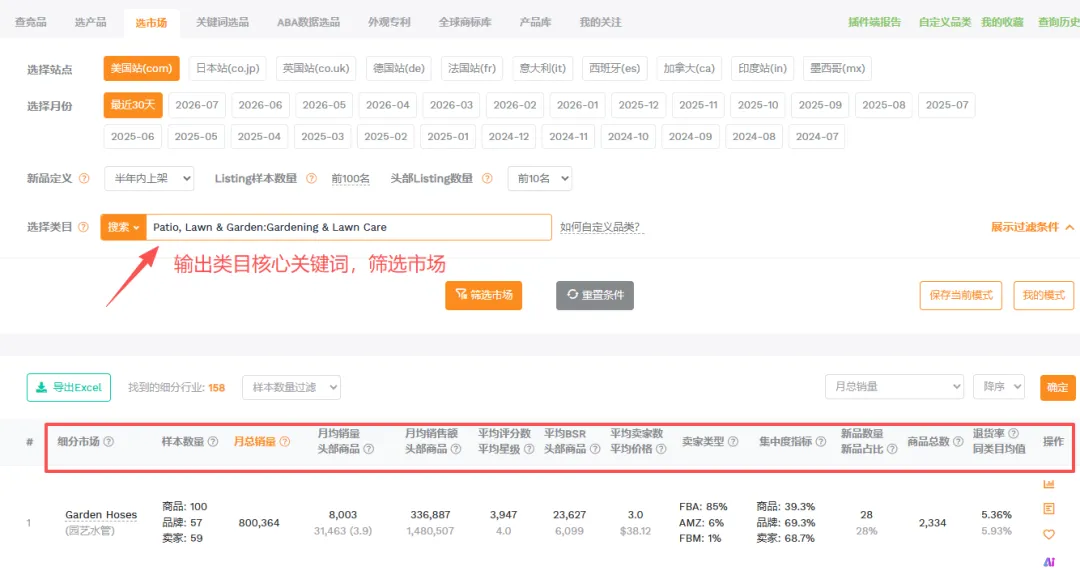Click help icon next to 选择类目
Image resolution: width=1080 pixels, height=575 pixels.
(83, 227)
